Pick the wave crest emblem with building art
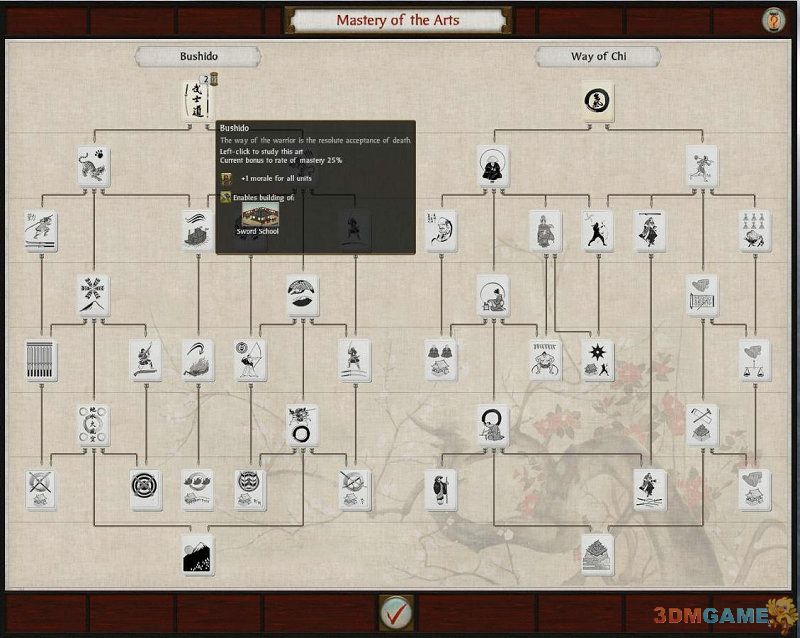The height and width of the screenshot is (638, 800). [251, 490]
